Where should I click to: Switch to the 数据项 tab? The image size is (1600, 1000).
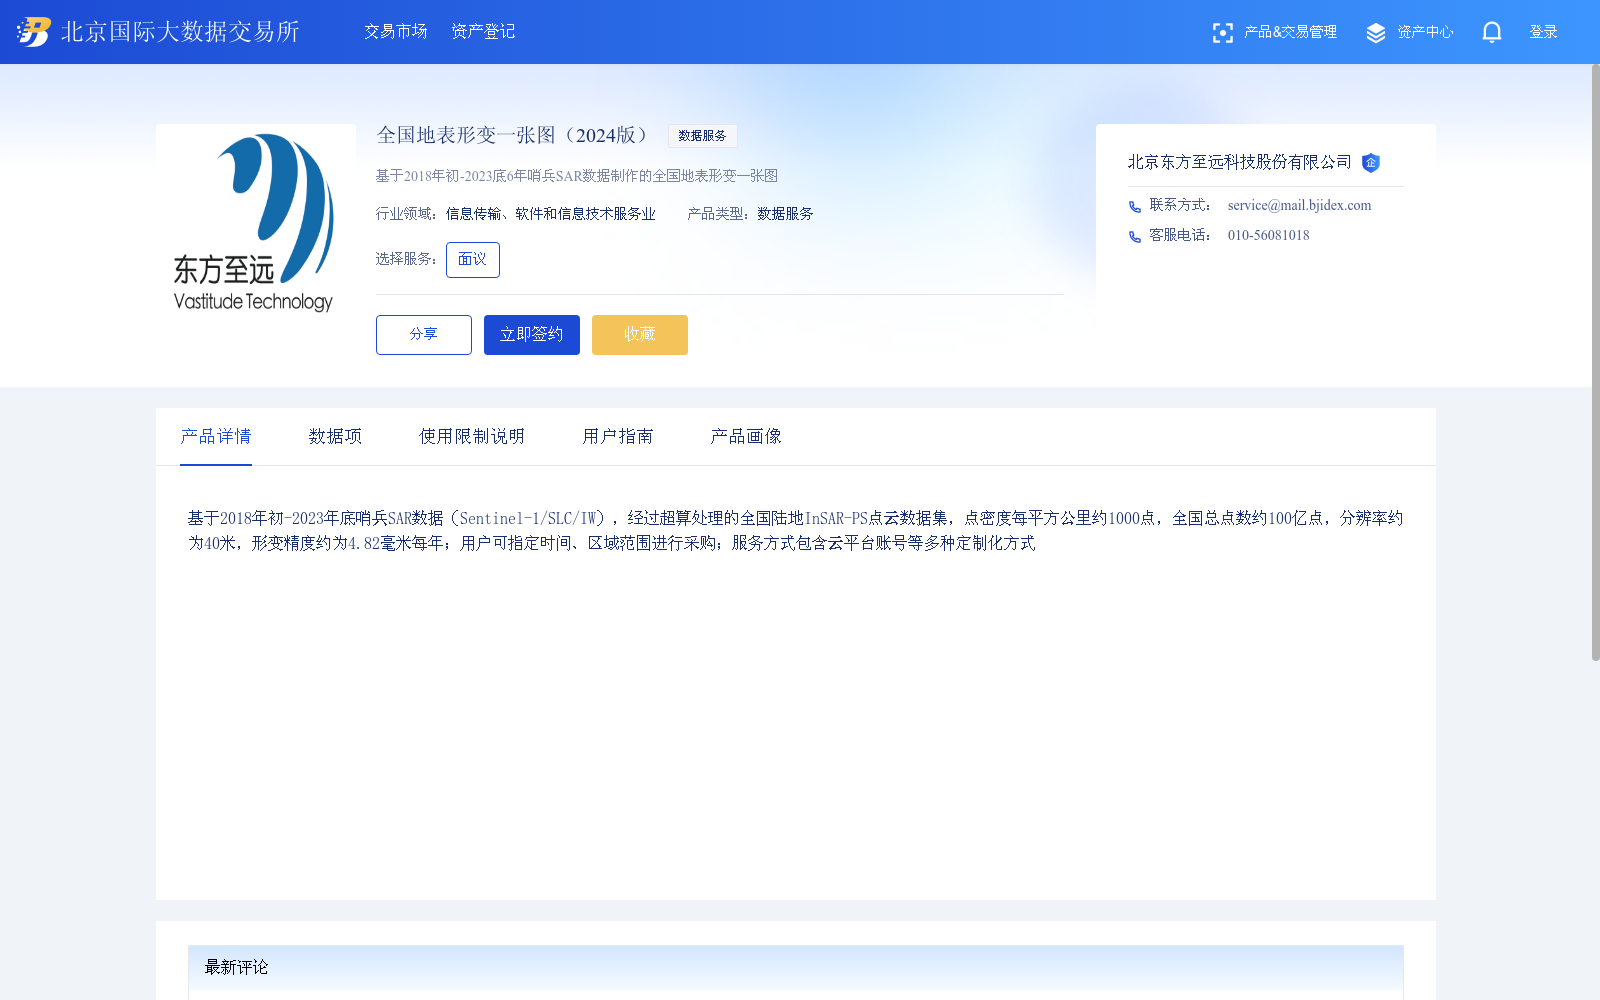pos(335,437)
